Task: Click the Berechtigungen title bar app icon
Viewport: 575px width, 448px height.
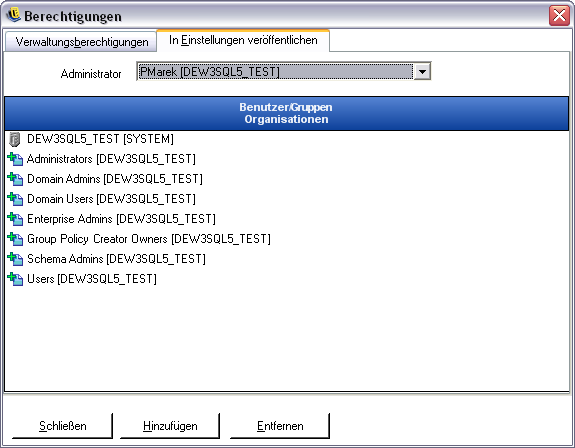Action: point(14,15)
